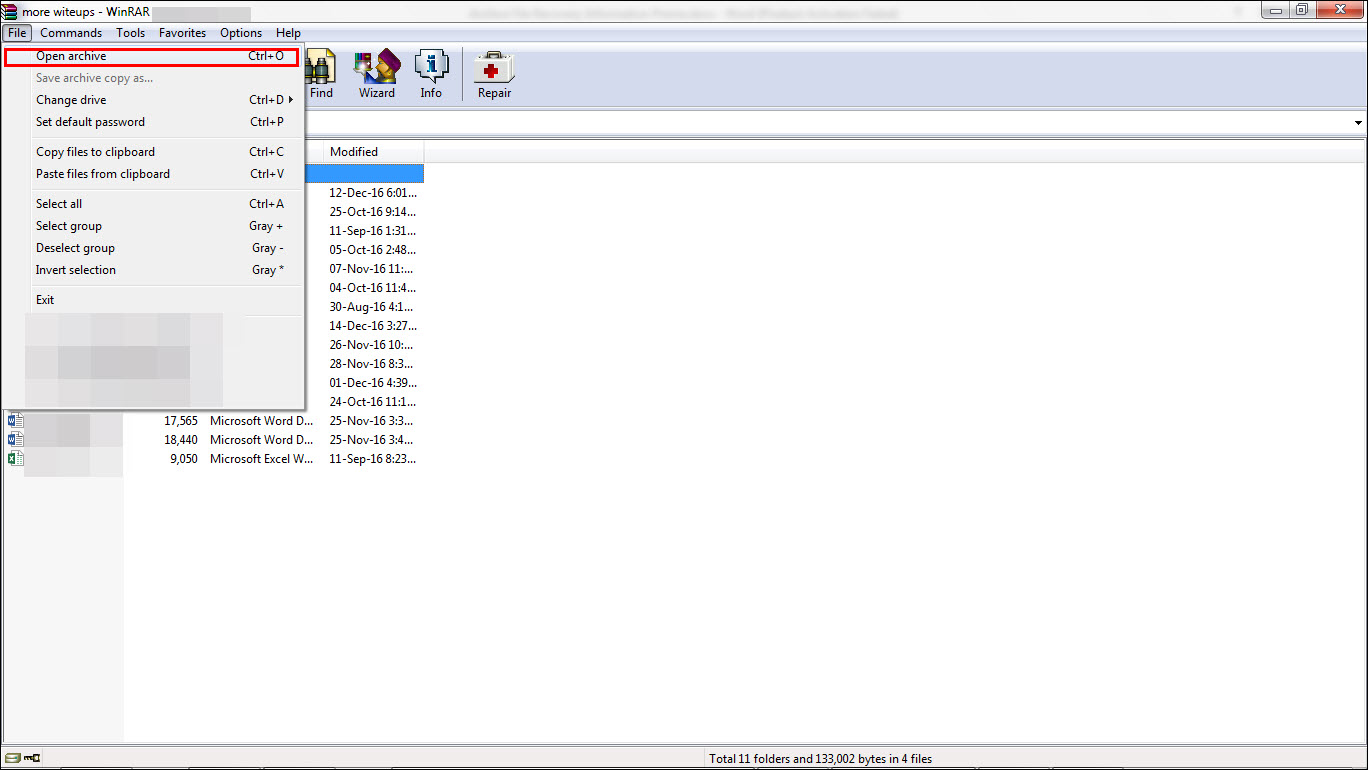Click the 01-Dec-16 4:39 modified date
Image resolution: width=1368 pixels, height=770 pixels.
coord(373,383)
